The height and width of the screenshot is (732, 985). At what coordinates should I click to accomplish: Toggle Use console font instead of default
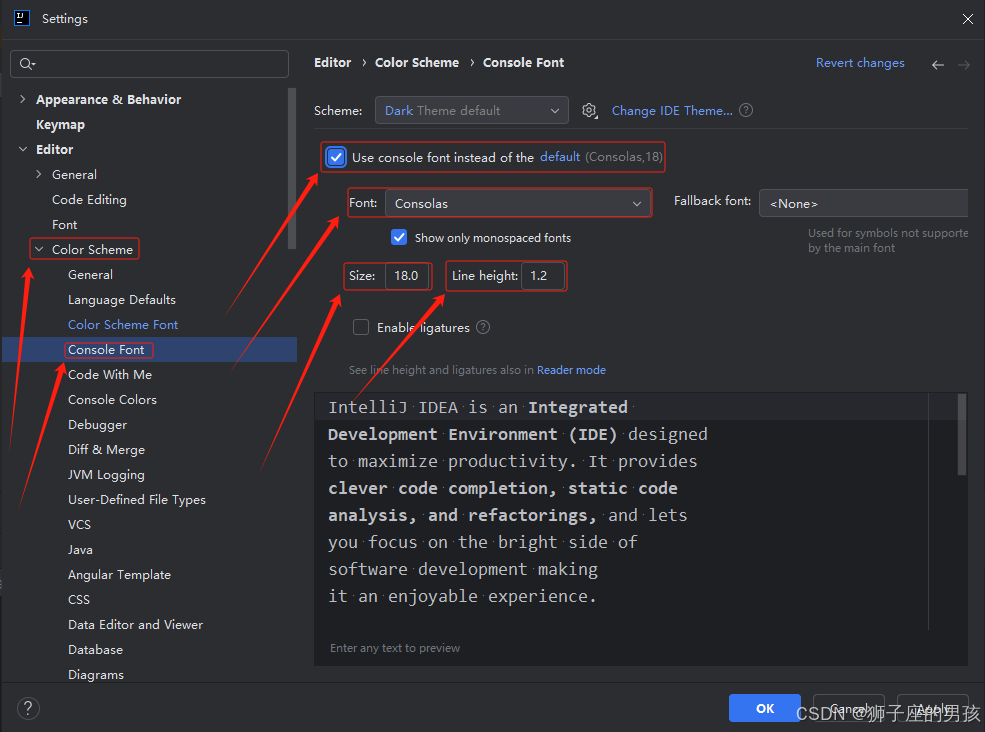pos(336,157)
